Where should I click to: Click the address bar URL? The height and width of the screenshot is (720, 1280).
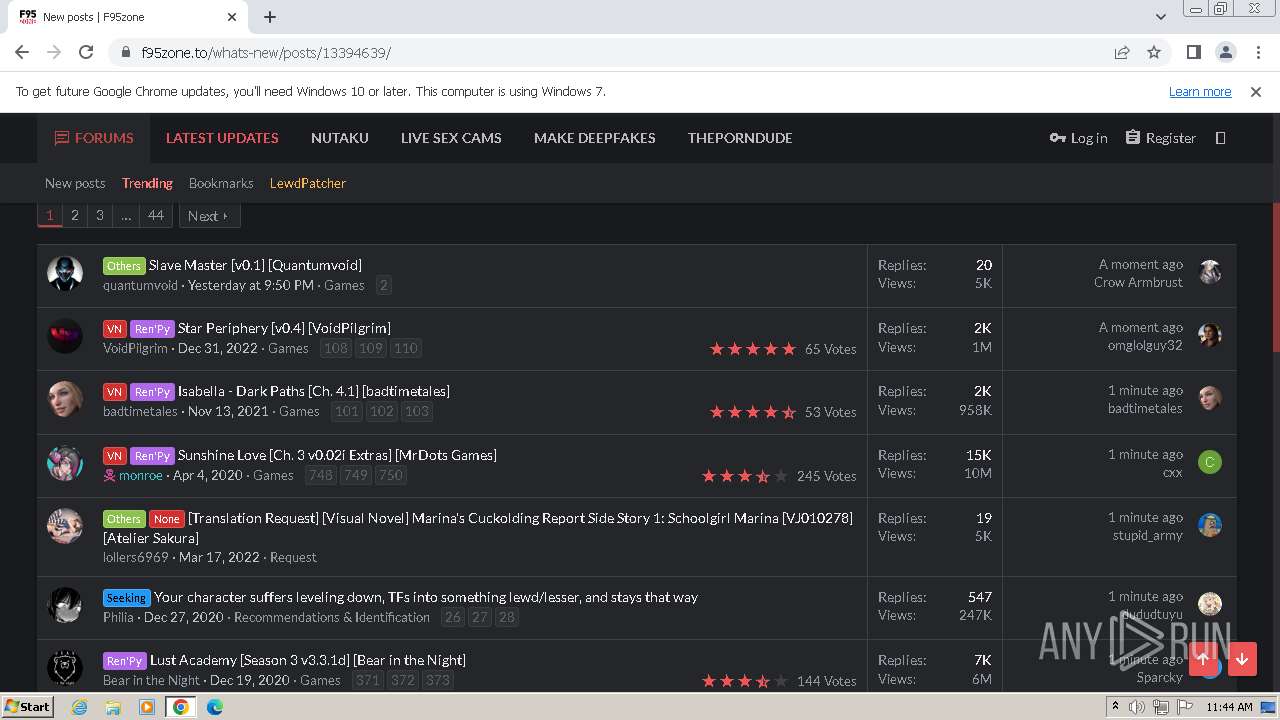pyautogui.click(x=266, y=52)
